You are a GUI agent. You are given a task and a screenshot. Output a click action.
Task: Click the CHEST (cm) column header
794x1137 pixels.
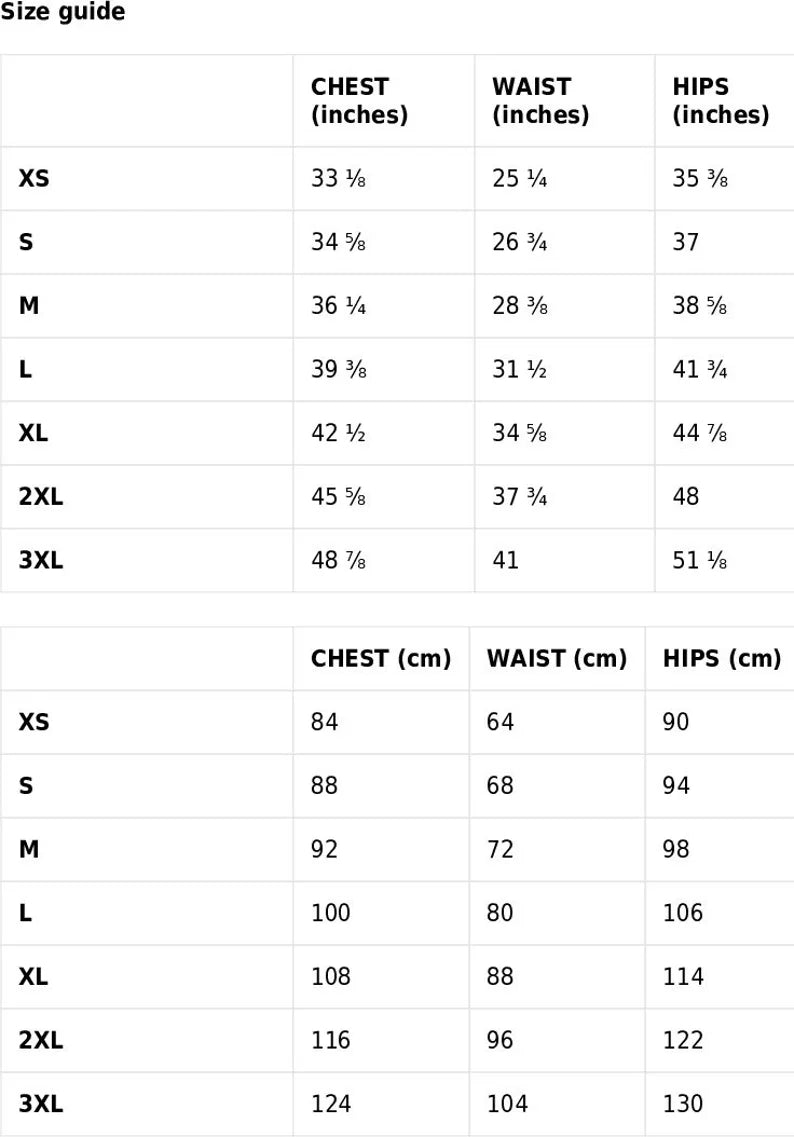(381, 659)
